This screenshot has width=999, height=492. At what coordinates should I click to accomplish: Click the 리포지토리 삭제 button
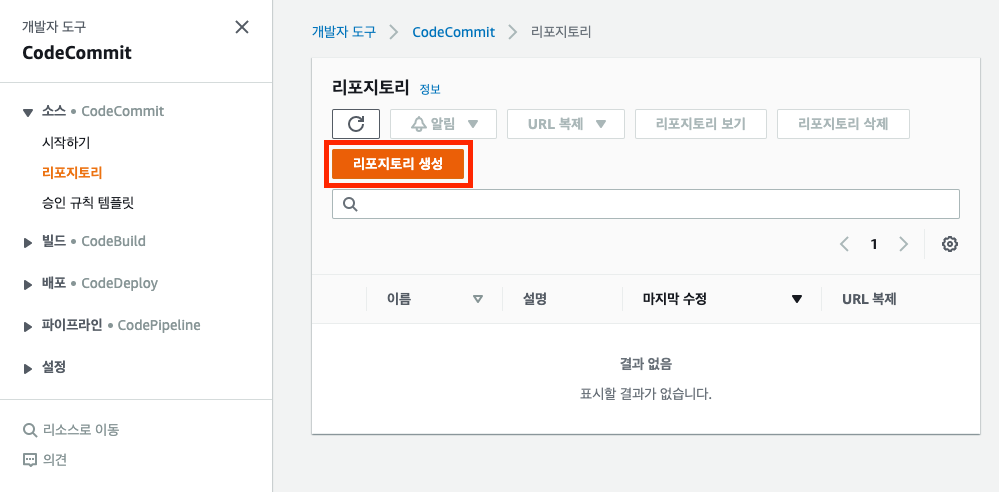844,124
